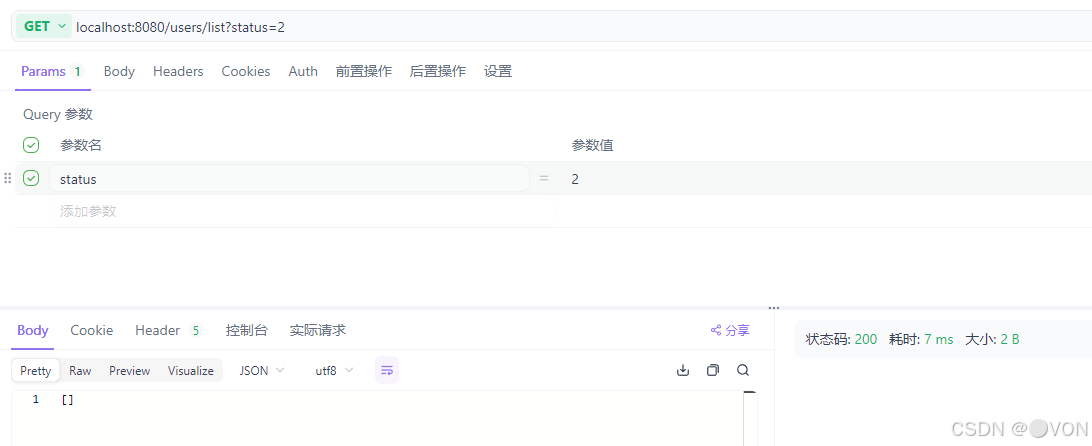Toggle the word wrap icon
This screenshot has width=1092, height=446.
[x=387, y=370]
